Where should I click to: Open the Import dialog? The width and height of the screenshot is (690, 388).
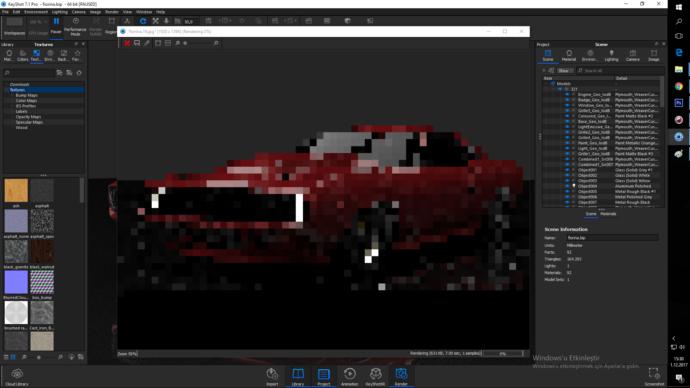point(272,377)
